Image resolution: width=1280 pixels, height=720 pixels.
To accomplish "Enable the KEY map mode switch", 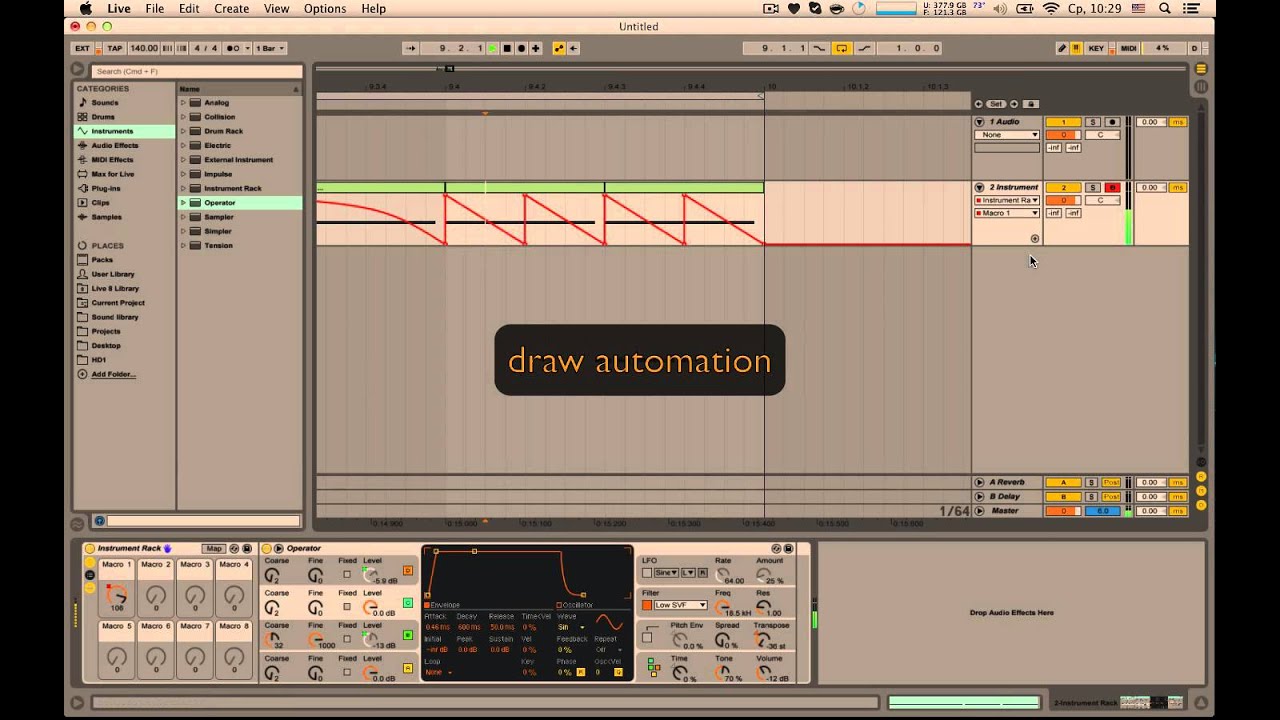I will click(1096, 48).
